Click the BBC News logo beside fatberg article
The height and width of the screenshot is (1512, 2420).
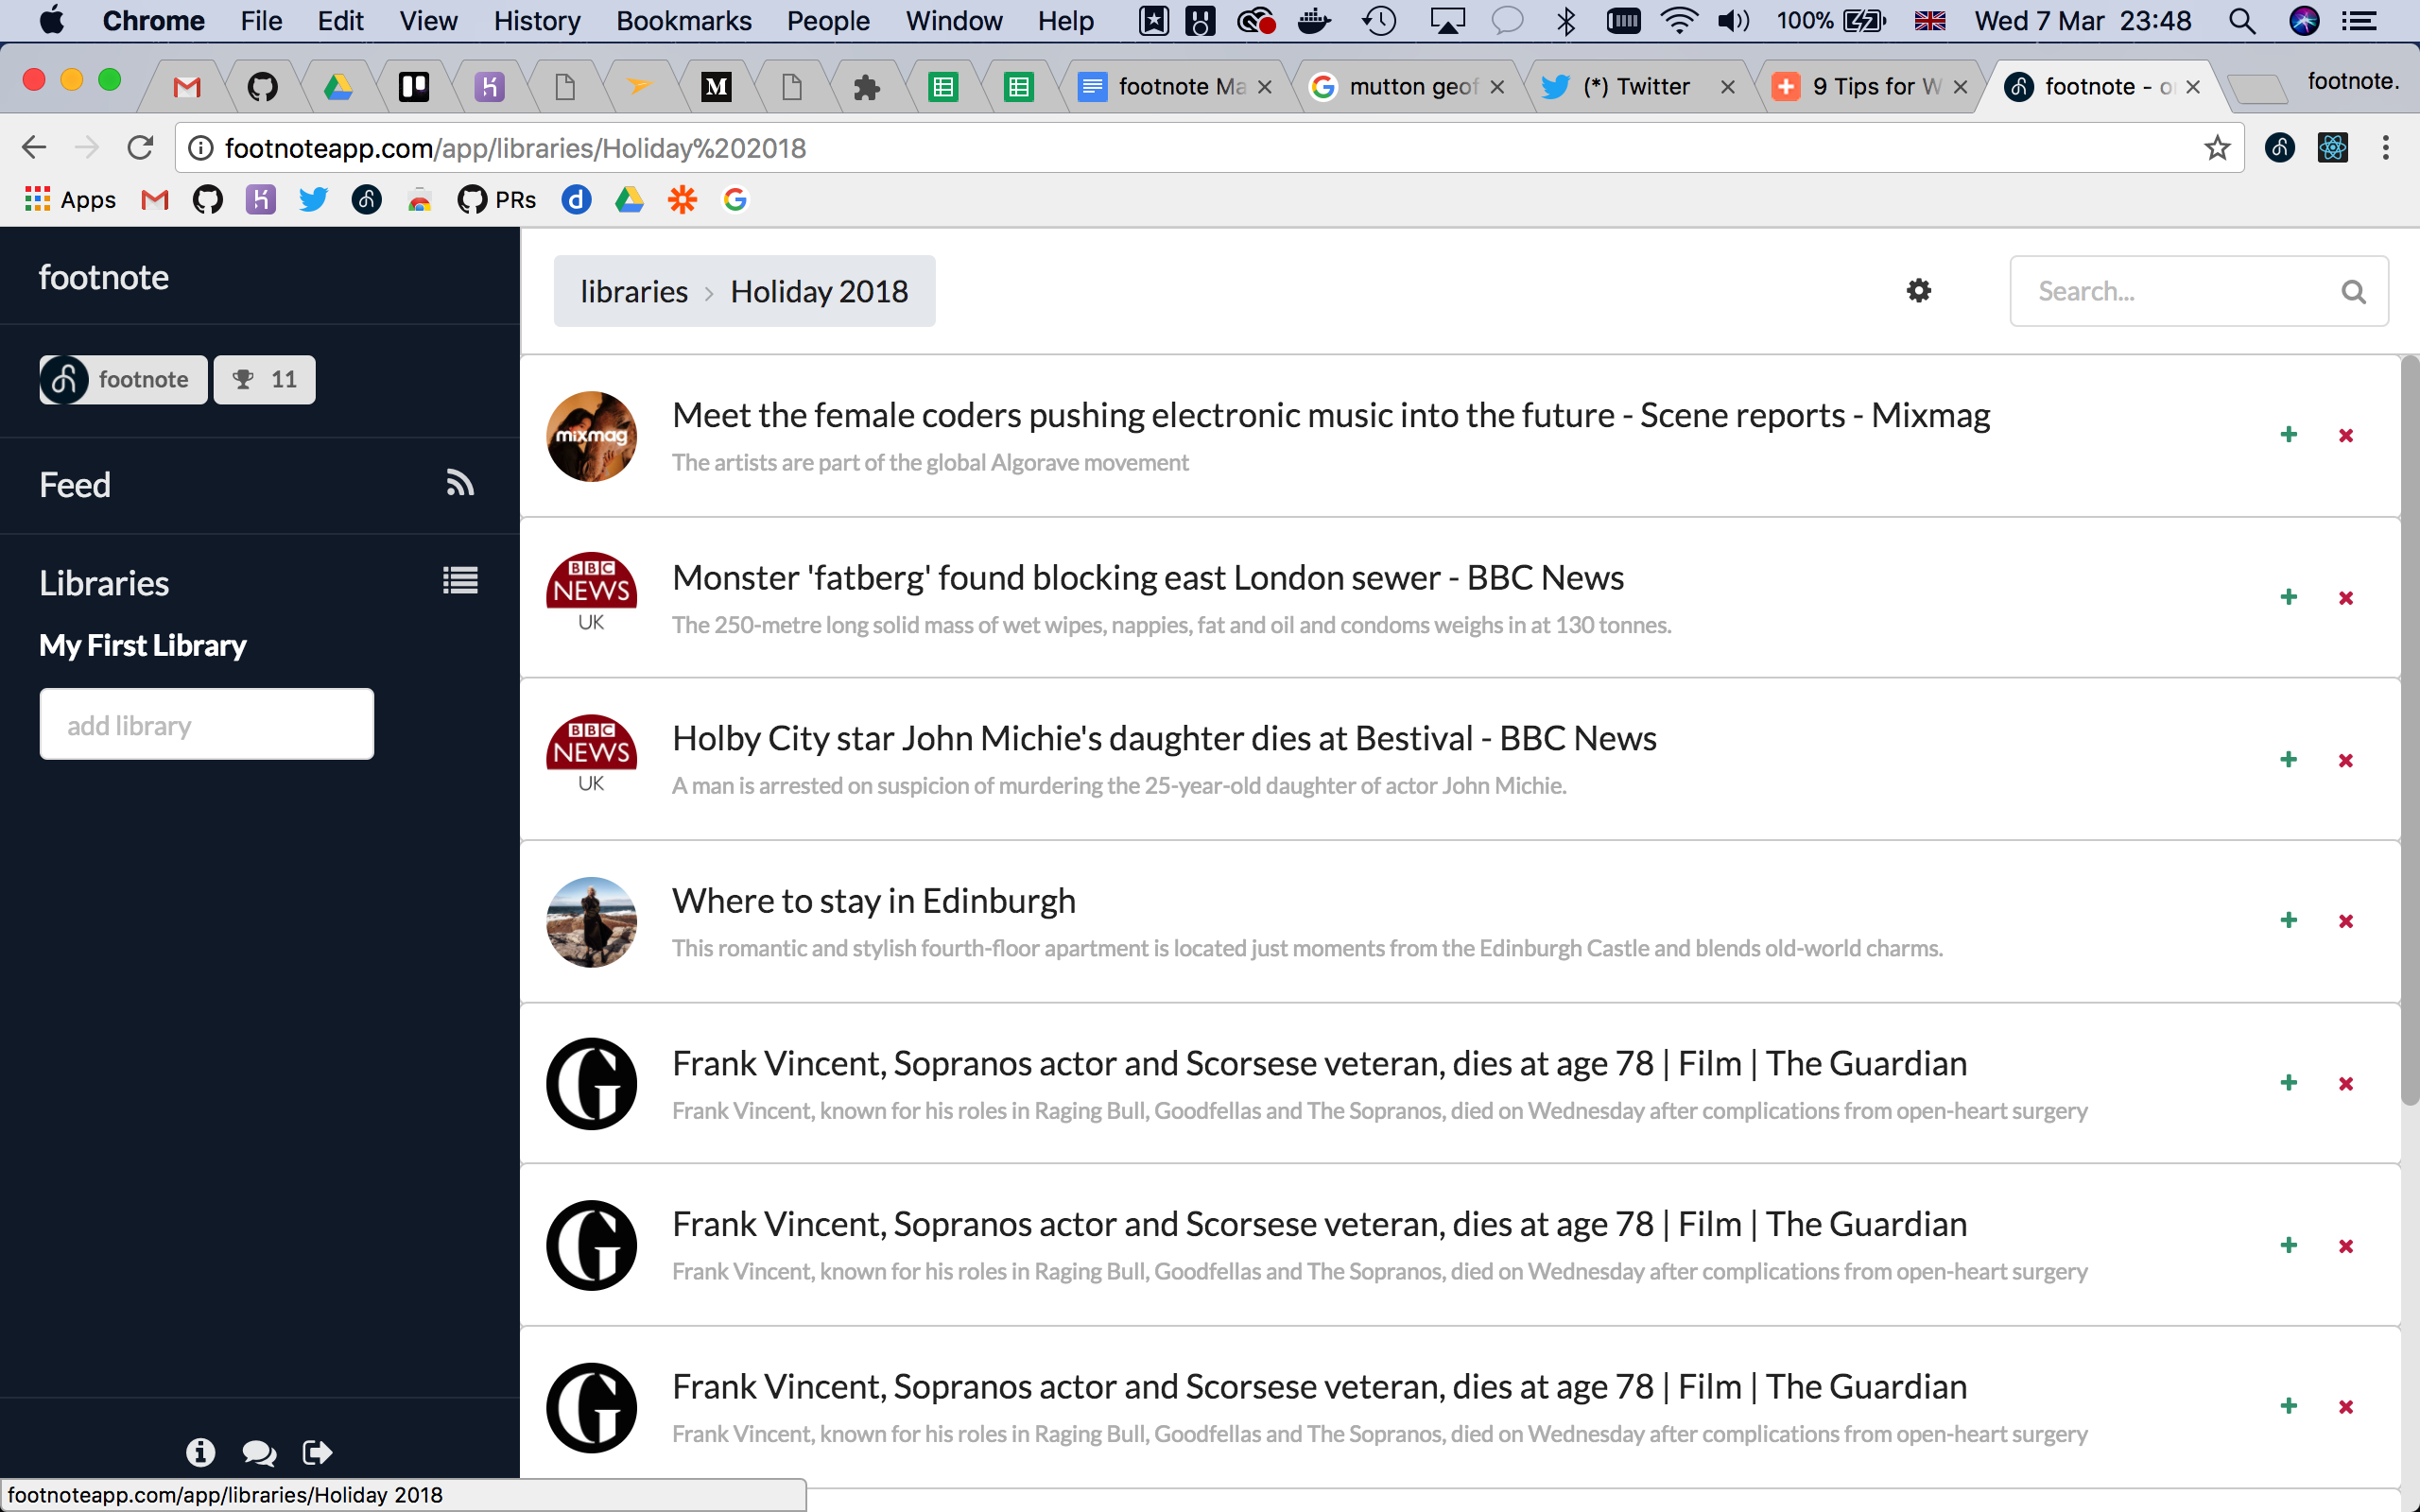click(591, 592)
